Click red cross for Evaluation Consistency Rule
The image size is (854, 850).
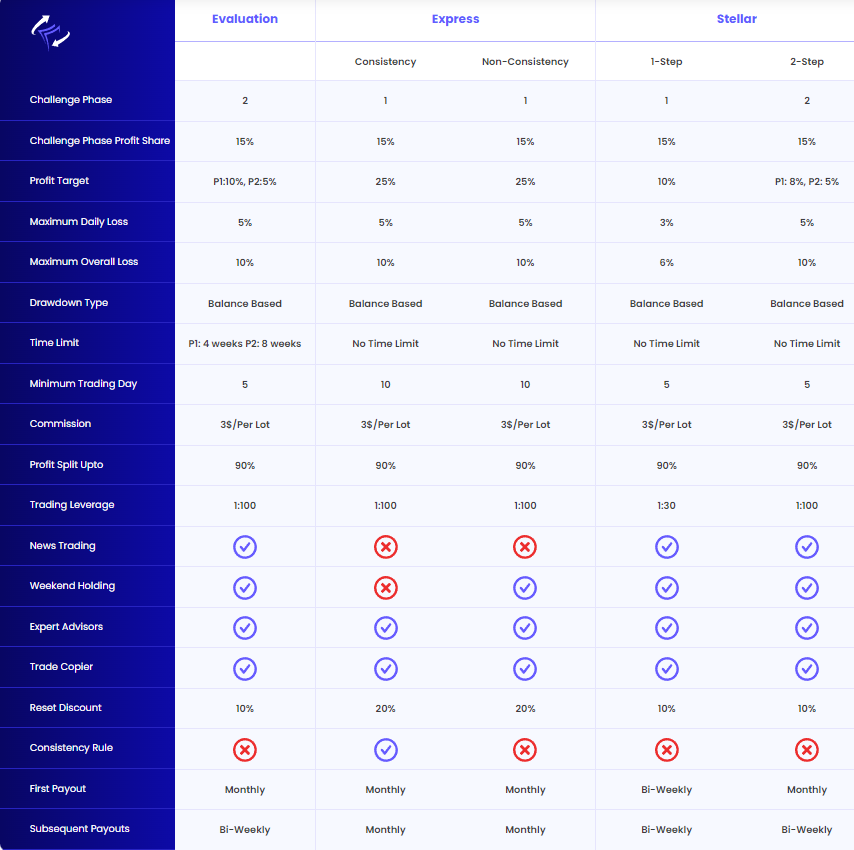pyautogui.click(x=245, y=750)
